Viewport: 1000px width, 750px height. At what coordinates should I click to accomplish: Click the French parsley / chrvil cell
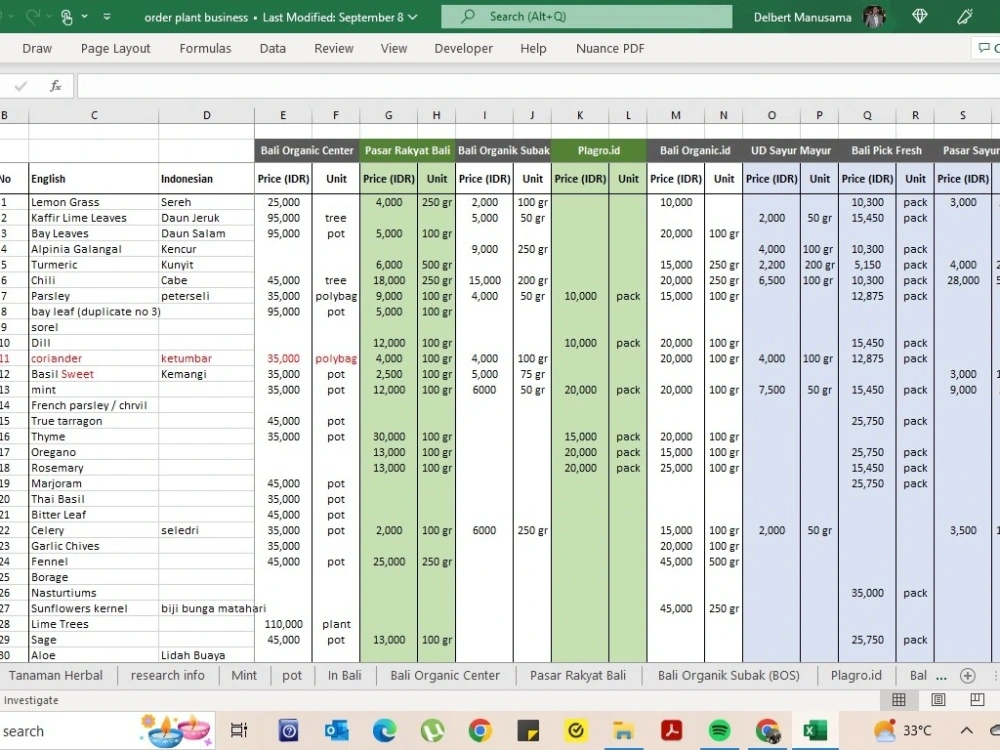94,406
